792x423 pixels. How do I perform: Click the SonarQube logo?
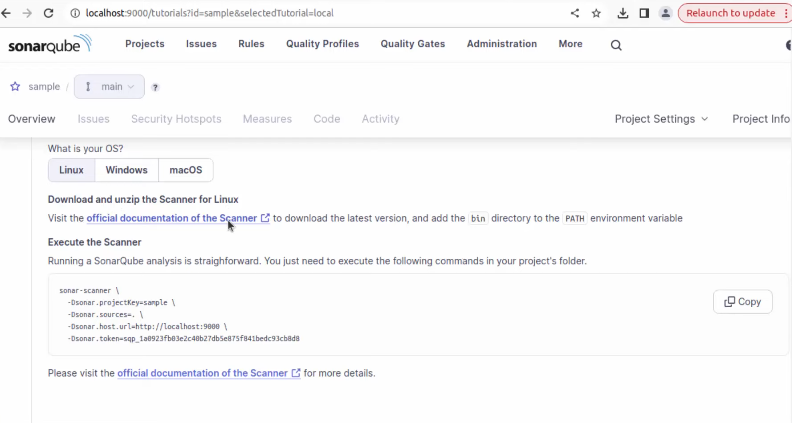tap(49, 45)
